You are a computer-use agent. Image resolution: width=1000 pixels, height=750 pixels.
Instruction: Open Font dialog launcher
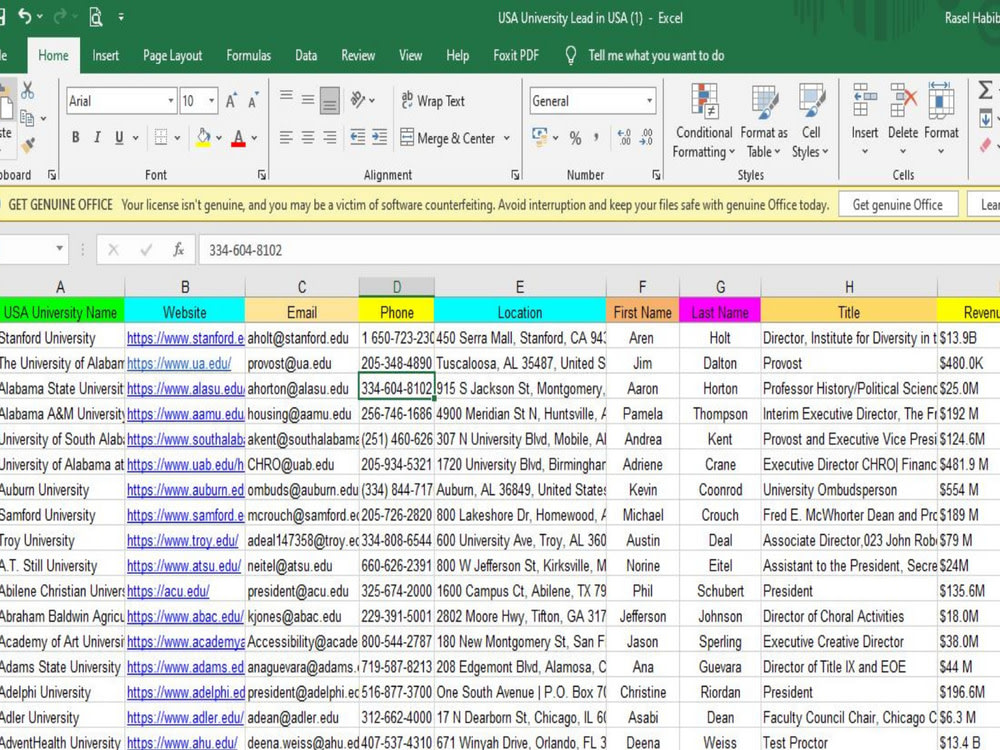click(x=261, y=175)
